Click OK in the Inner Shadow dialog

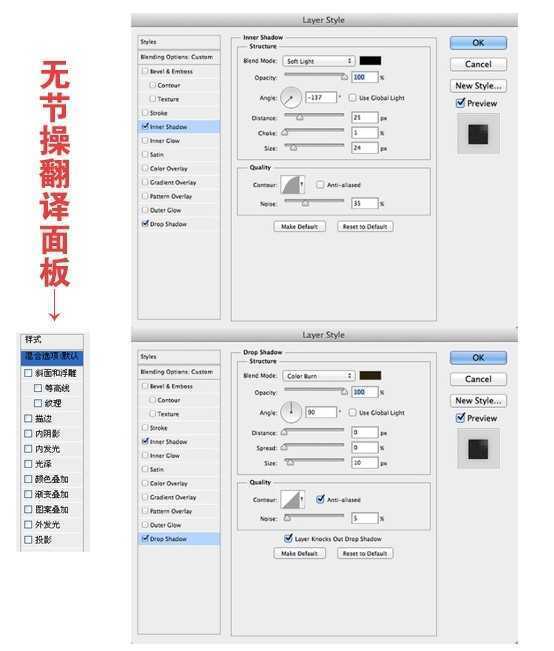click(x=478, y=43)
